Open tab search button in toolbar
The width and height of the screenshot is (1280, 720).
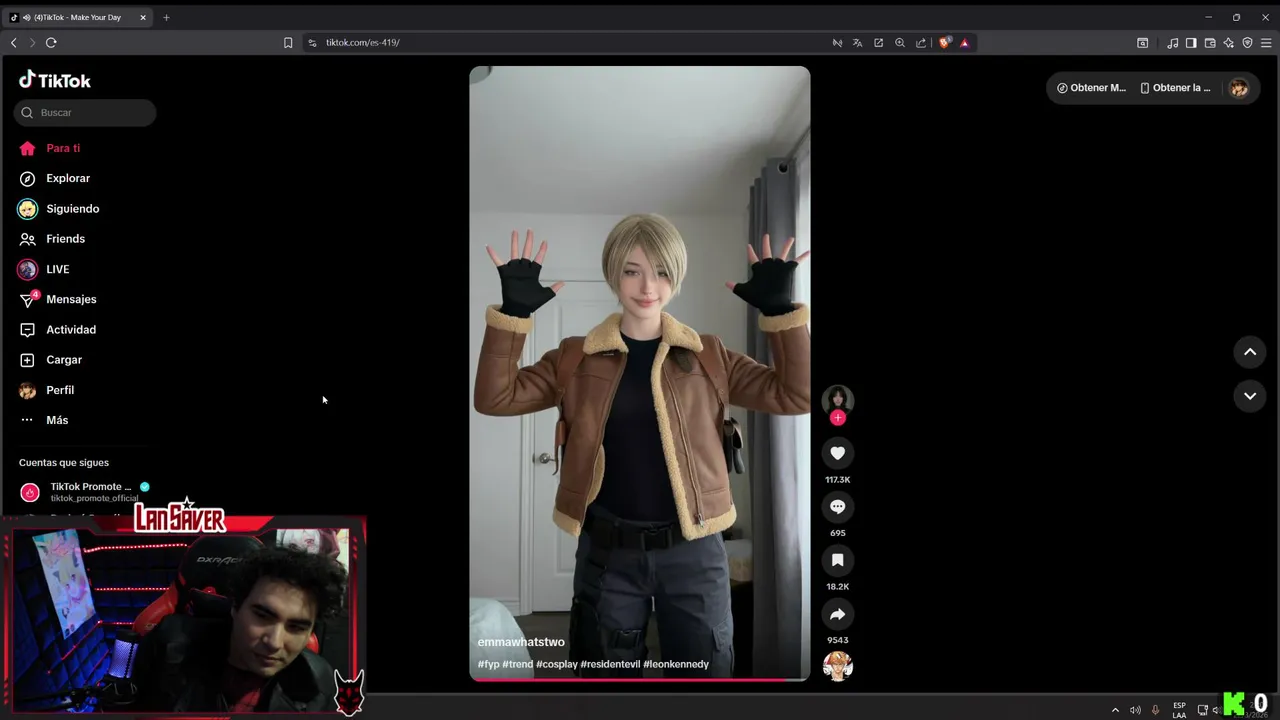(x=1142, y=43)
